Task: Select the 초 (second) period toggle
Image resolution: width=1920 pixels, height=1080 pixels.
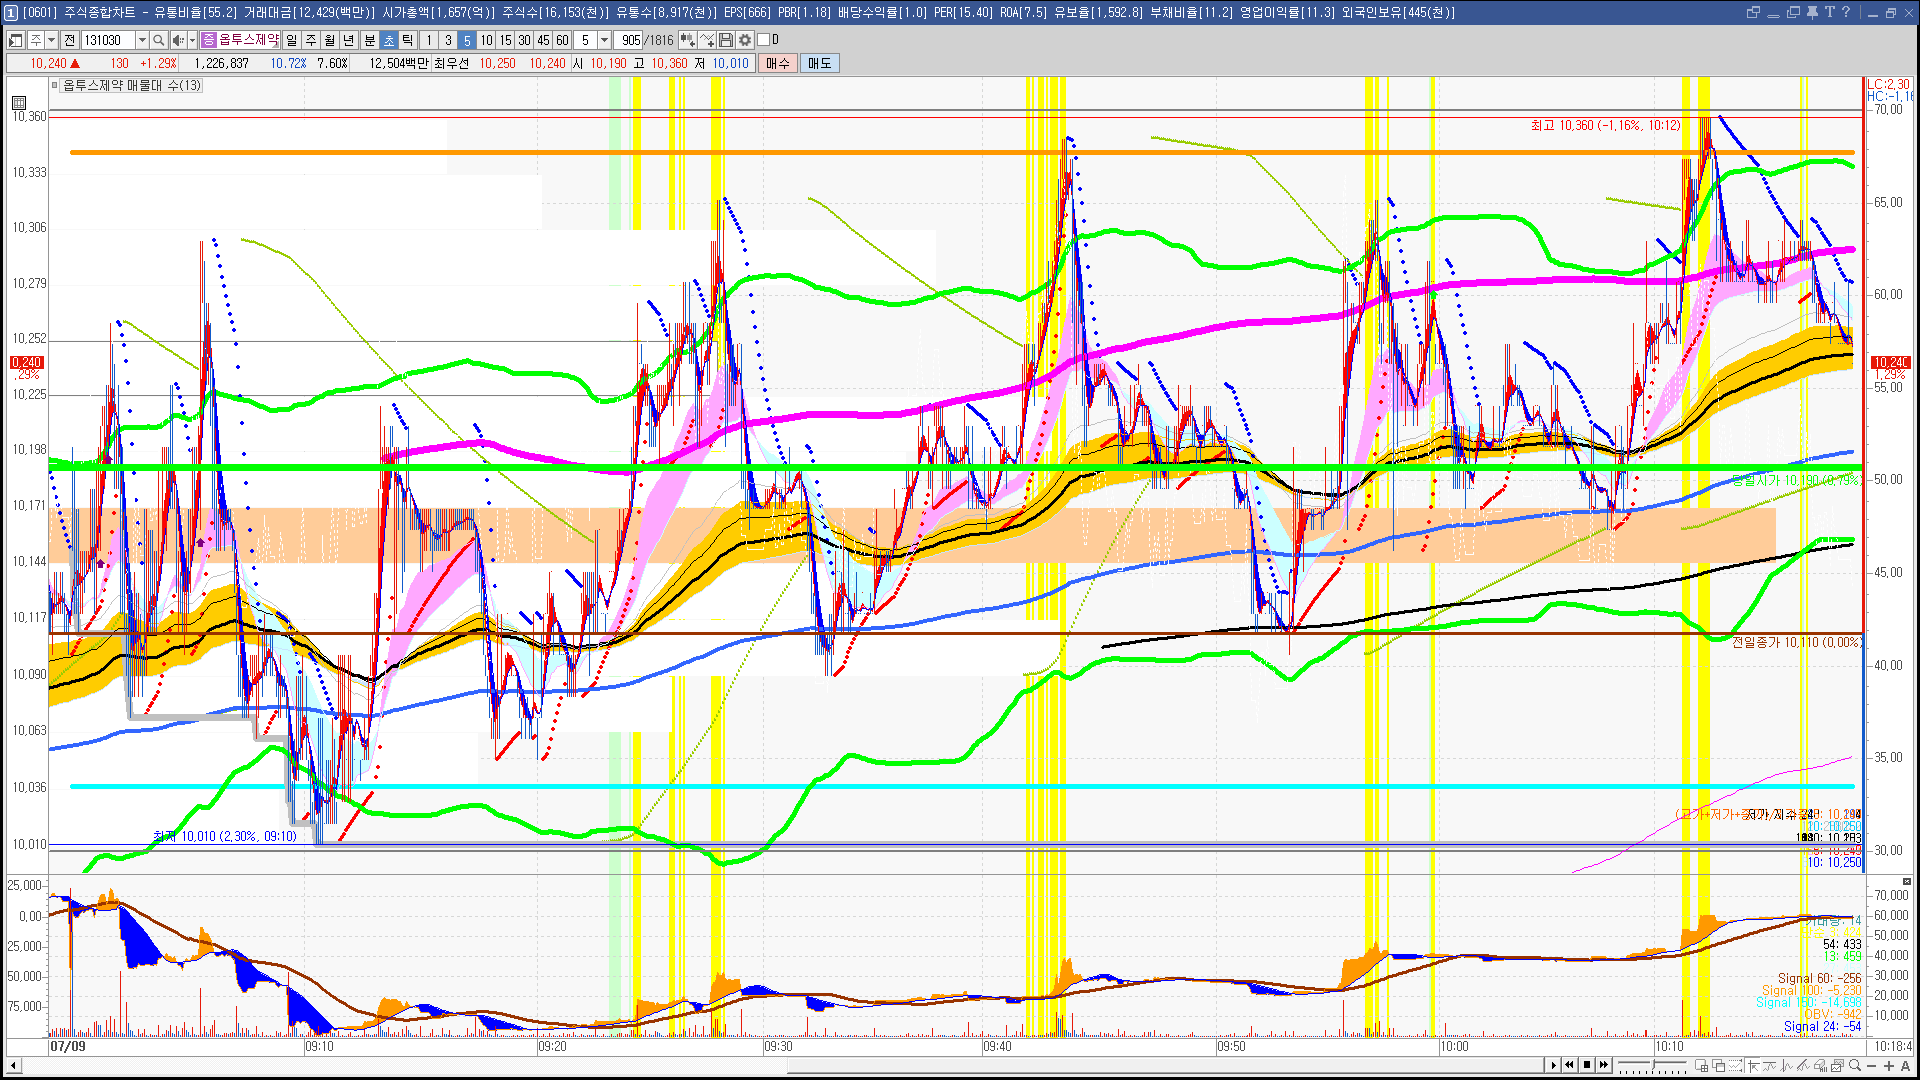Action: 389,40
